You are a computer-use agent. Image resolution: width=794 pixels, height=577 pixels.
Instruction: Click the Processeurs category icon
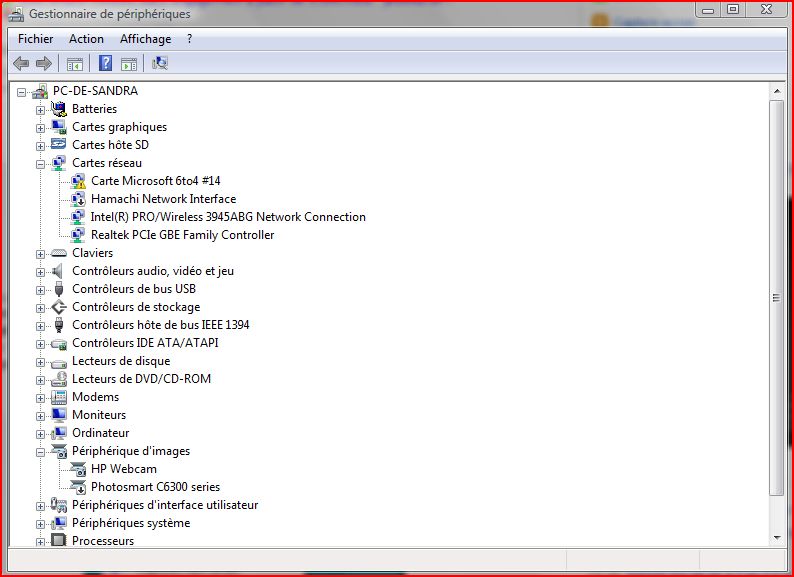tap(58, 541)
